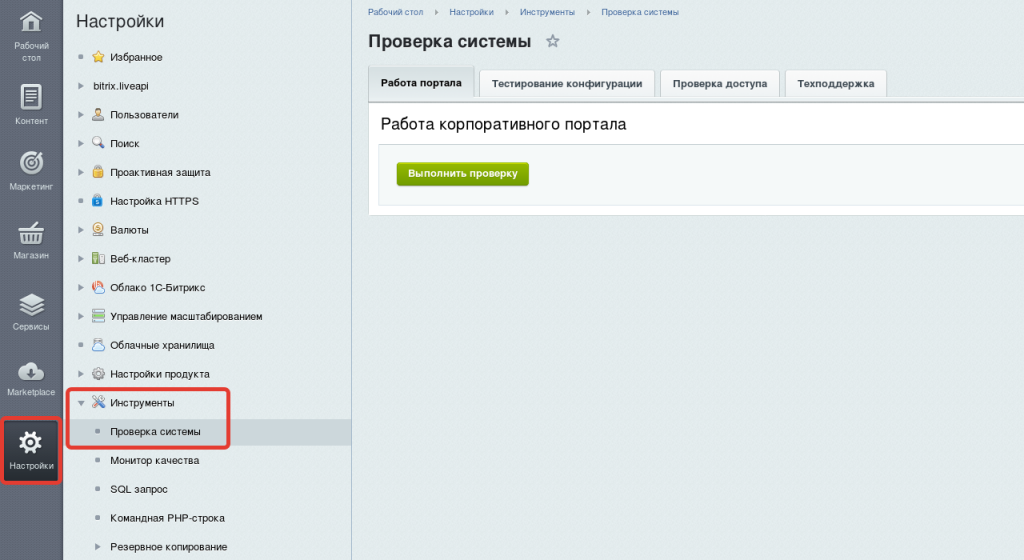Click the Управление масштабированием server icon

coord(98,316)
